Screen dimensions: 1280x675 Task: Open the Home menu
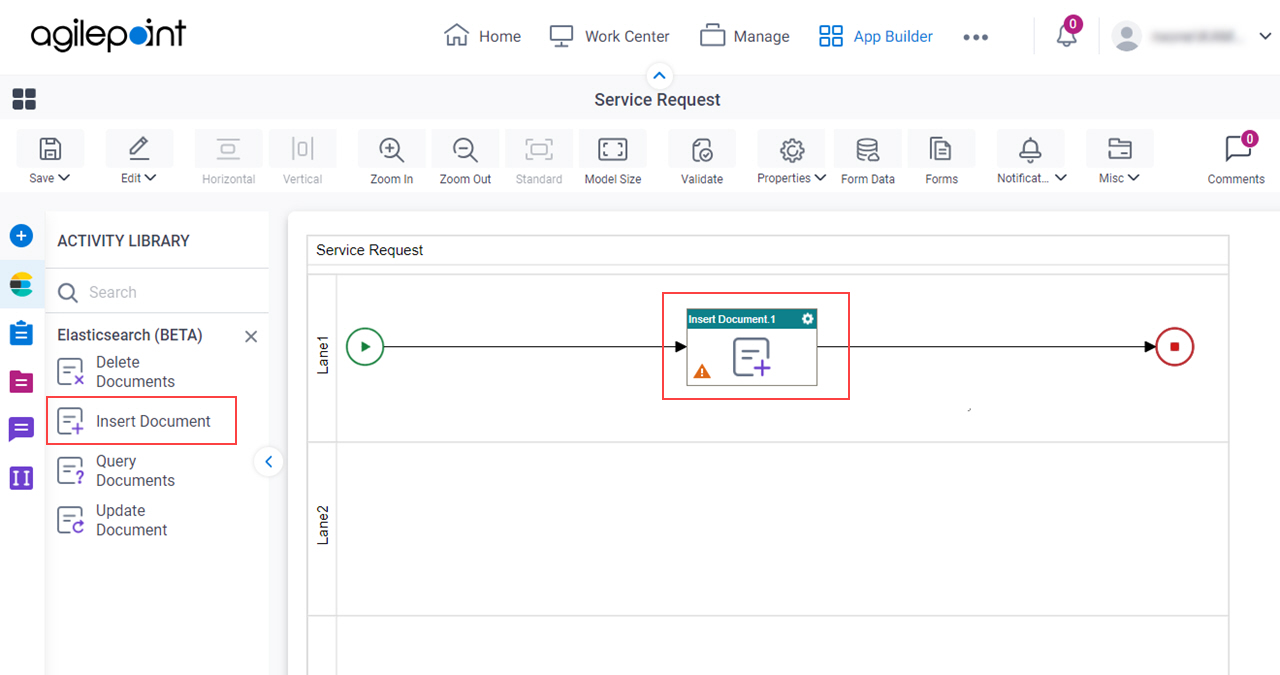[482, 36]
